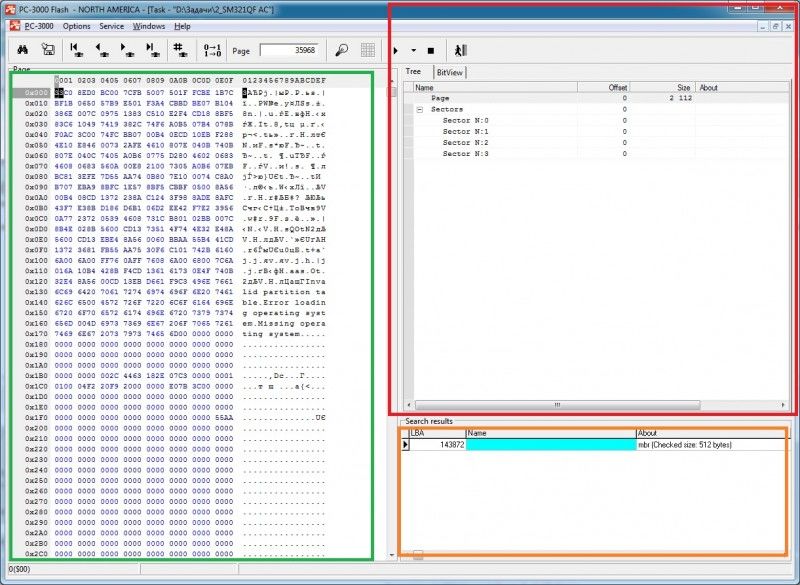
Task: Click the save-to-disk toolbar icon
Action: pyautogui.click(x=48, y=50)
